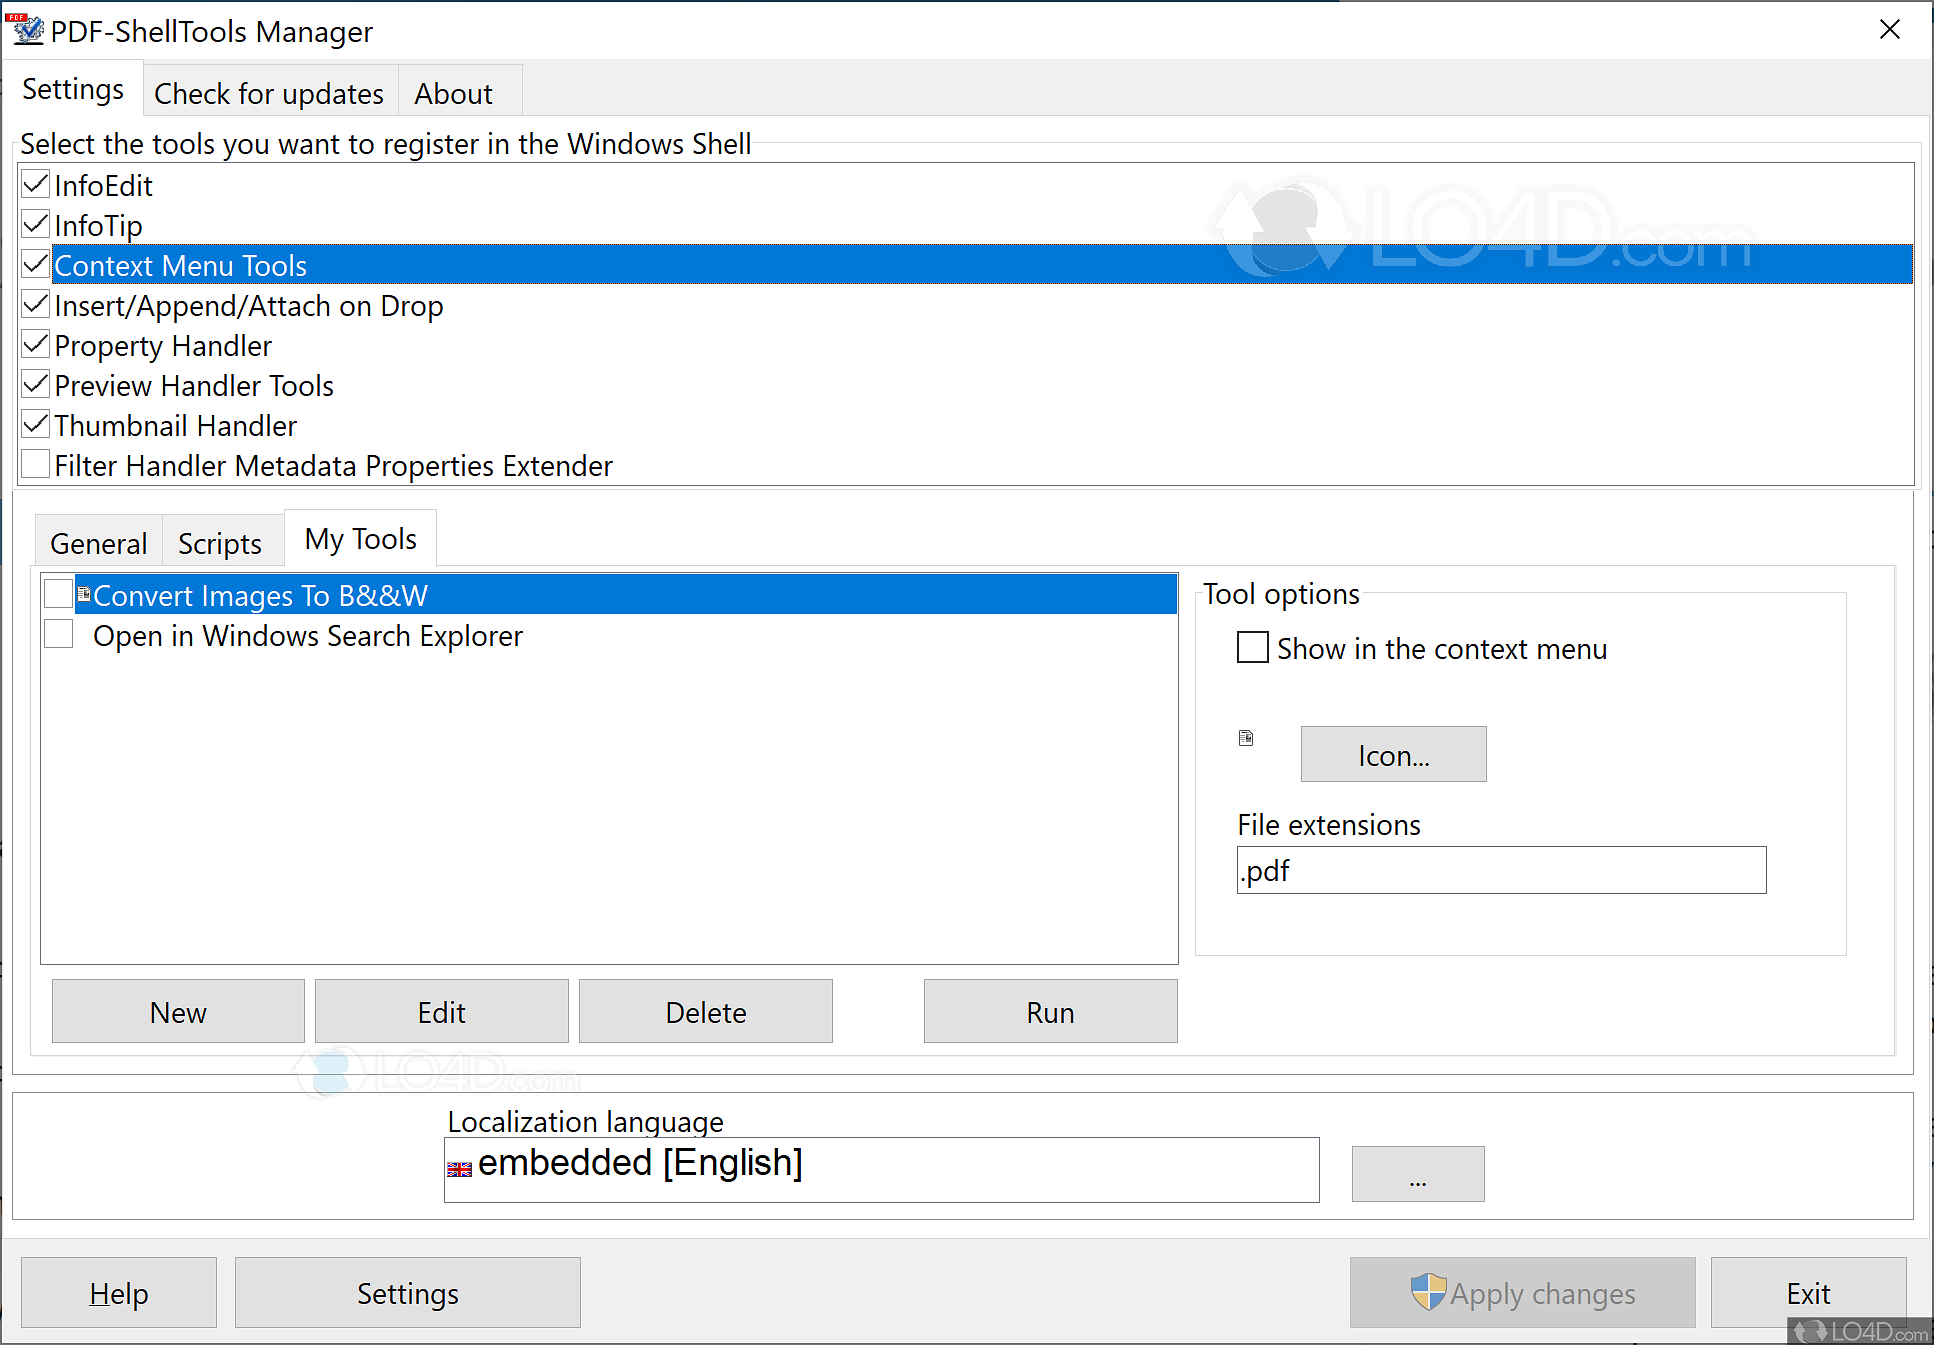The height and width of the screenshot is (1345, 1934).
Task: Check the Convert Images To B&&W checkbox
Action: click(58, 593)
